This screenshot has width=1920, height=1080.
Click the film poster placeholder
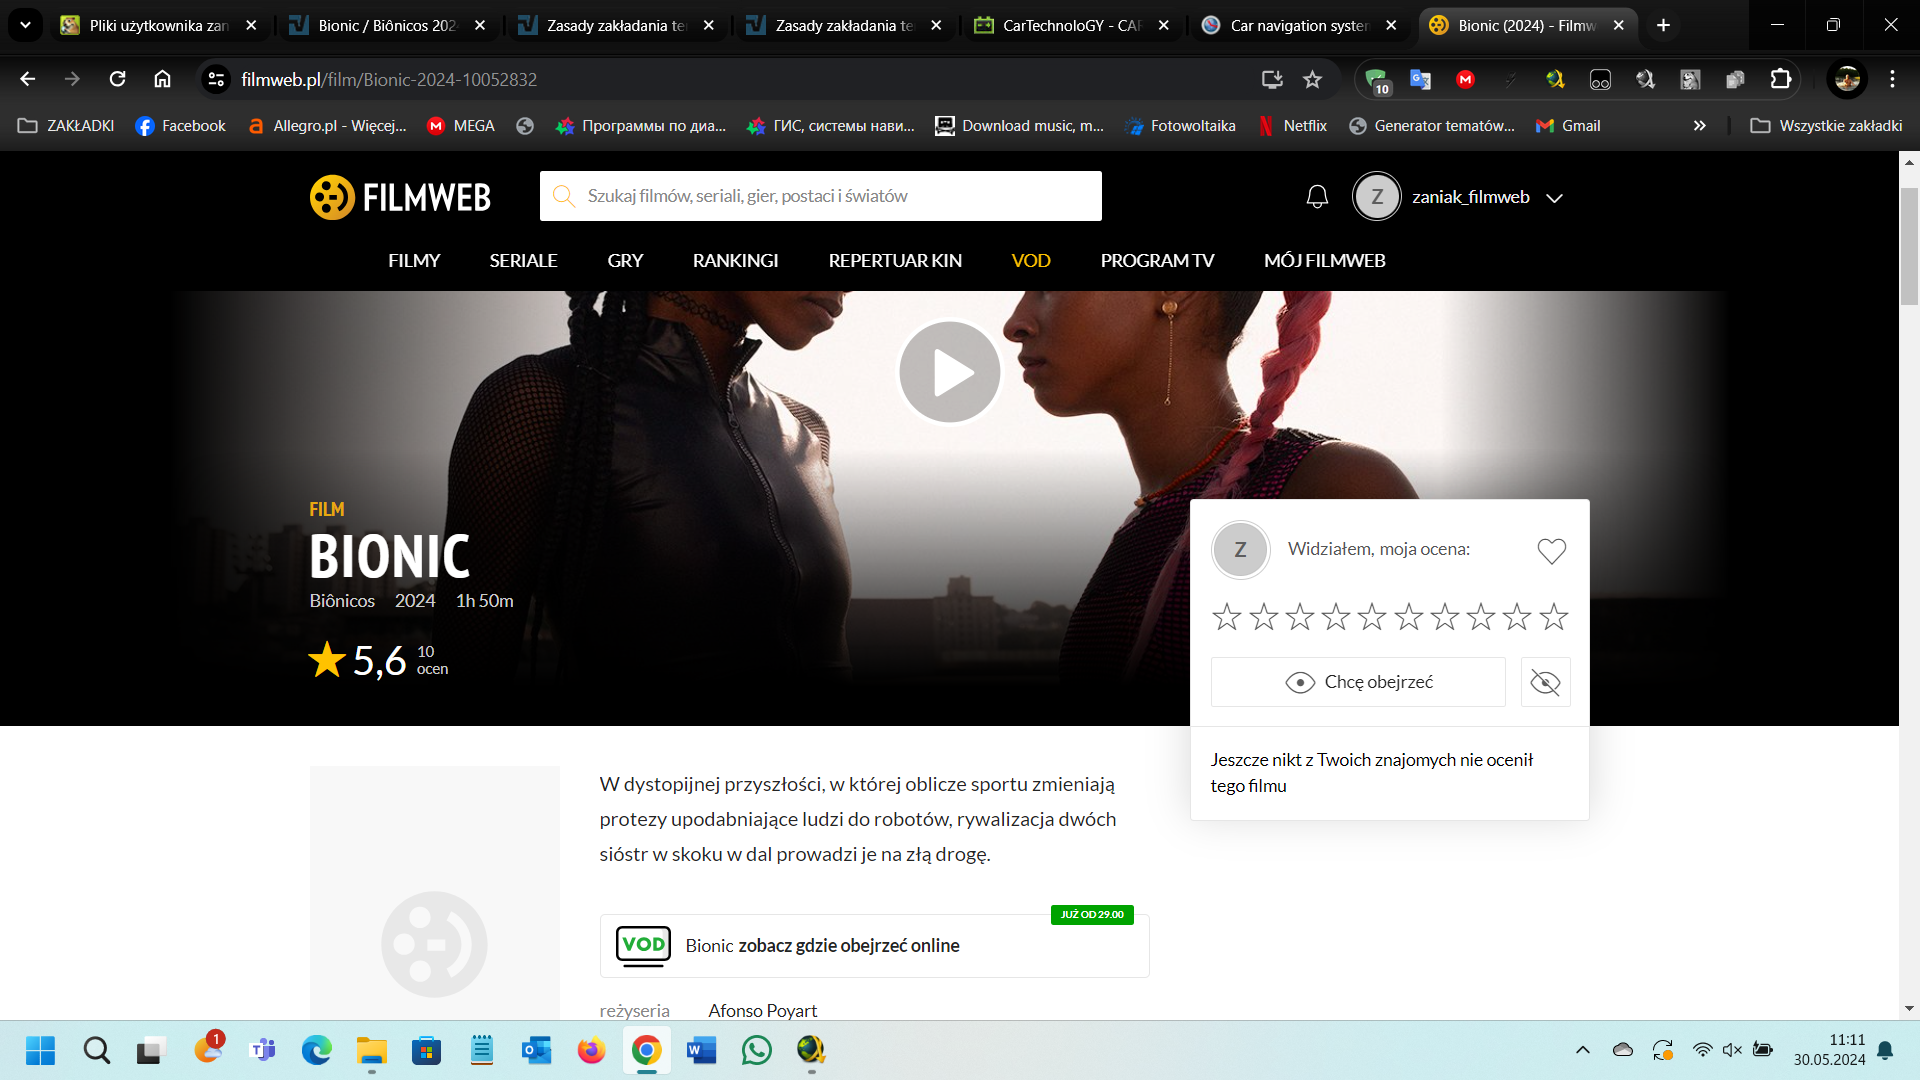click(434, 893)
